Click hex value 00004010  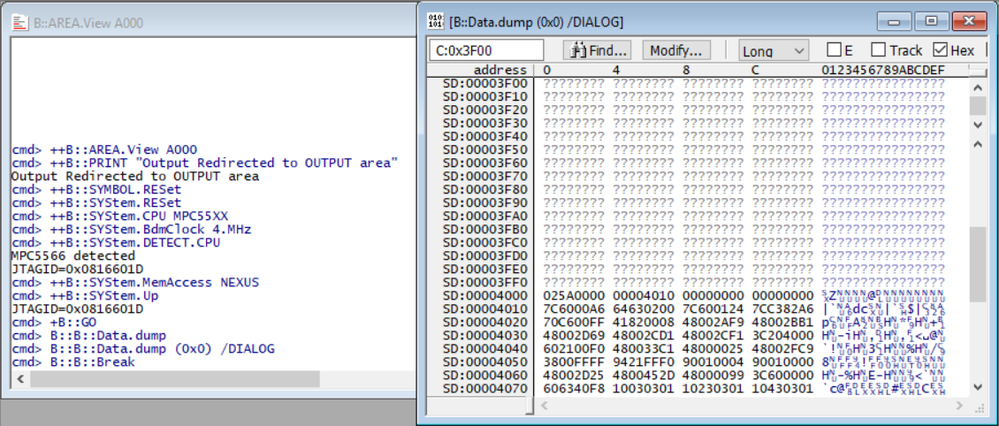tap(643, 295)
